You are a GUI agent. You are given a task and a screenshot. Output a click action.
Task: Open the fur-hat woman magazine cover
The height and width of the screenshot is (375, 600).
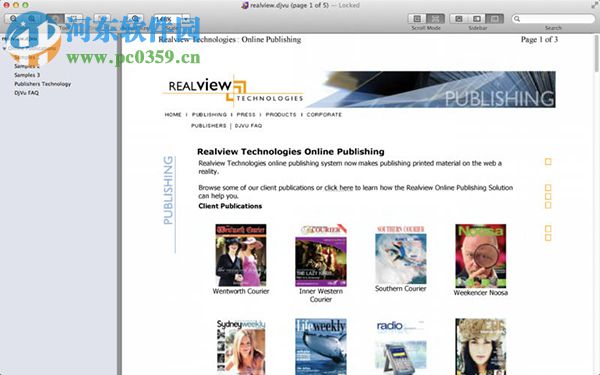(x=481, y=347)
